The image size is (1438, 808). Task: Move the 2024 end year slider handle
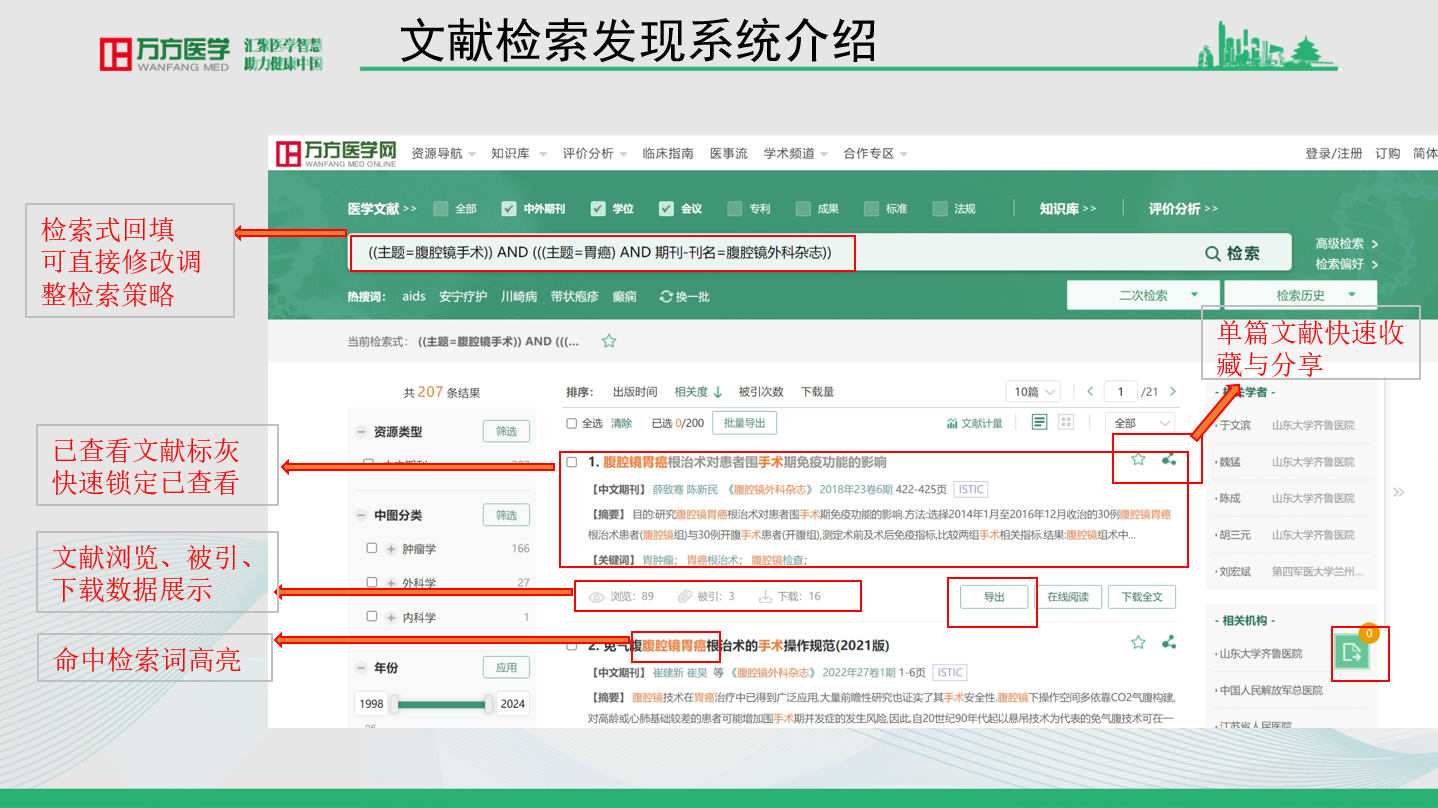click(491, 704)
